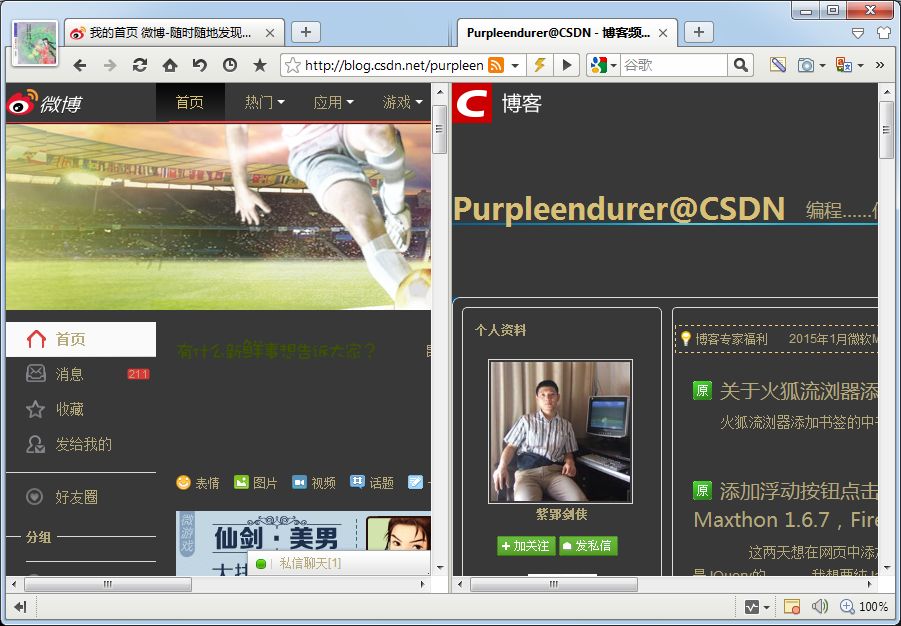The image size is (901, 626).
Task: Open the Google search engine dropdown
Action: pos(603,65)
